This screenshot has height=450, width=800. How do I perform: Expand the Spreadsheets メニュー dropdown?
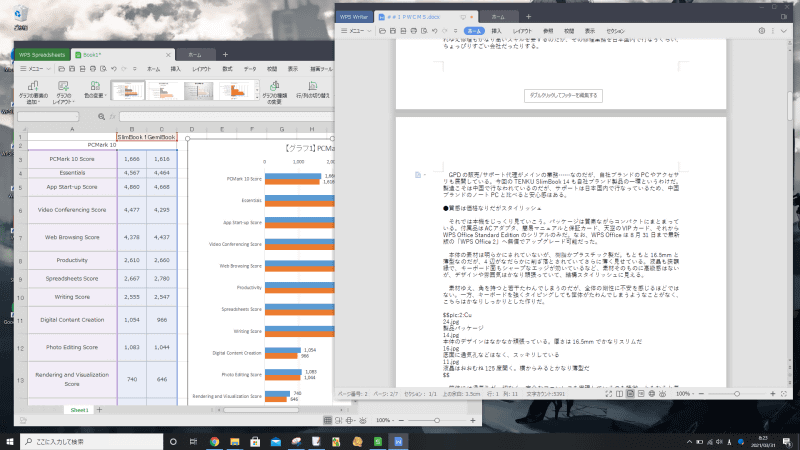35,69
